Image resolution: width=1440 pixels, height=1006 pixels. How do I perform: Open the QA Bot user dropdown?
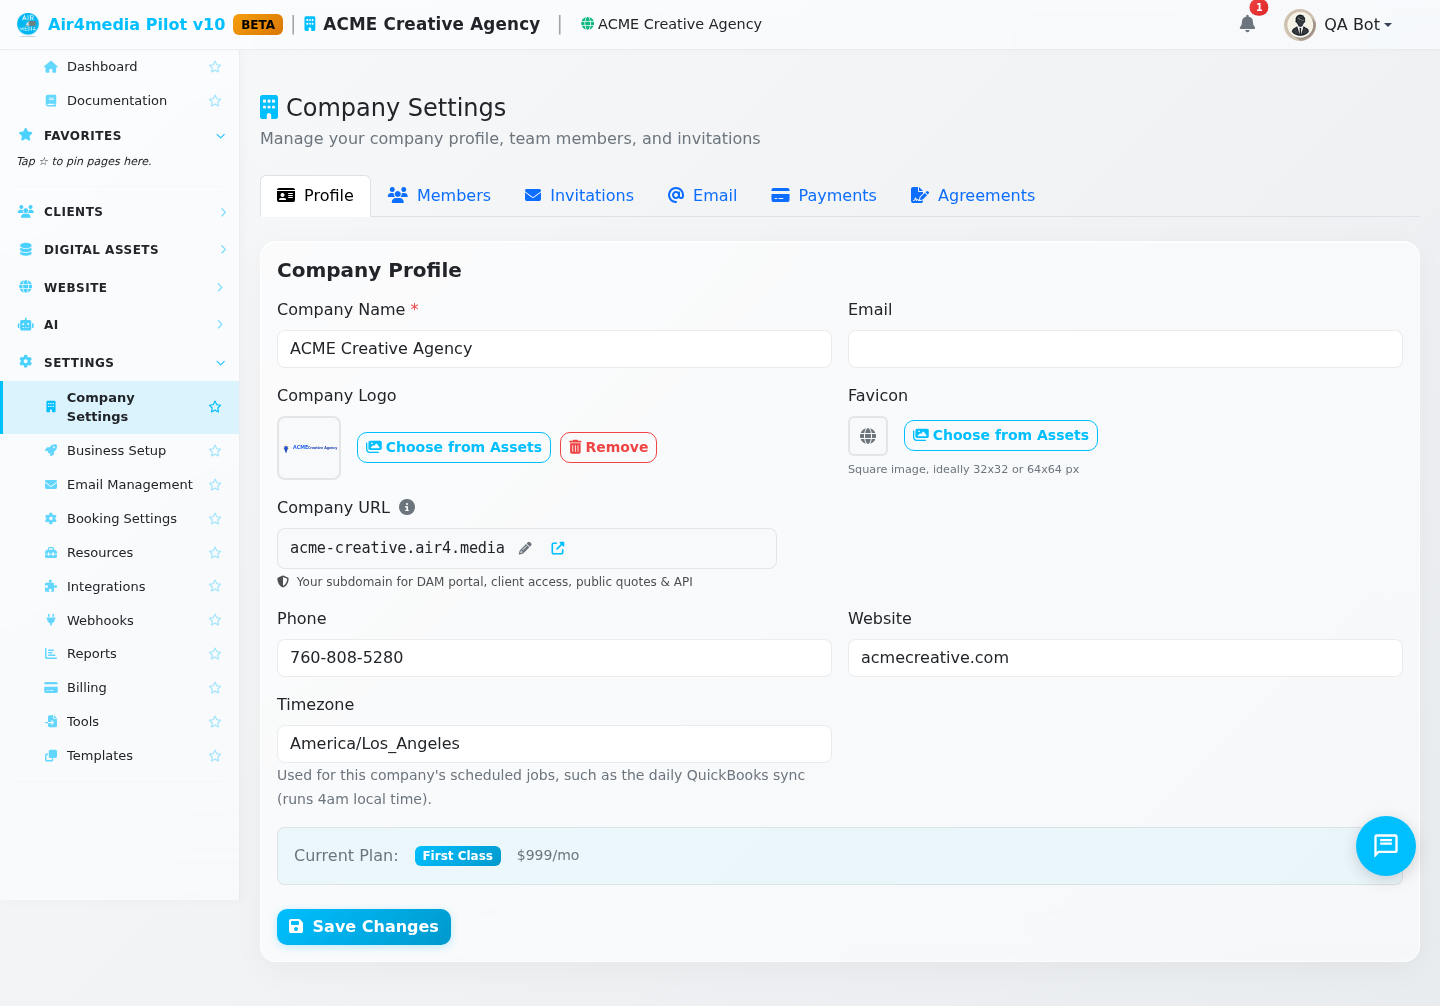1338,24
